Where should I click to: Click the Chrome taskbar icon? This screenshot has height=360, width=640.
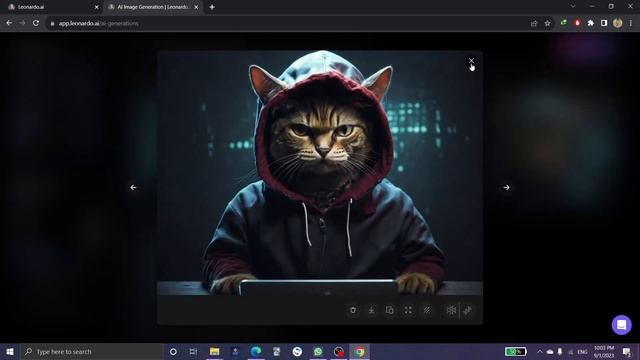(359, 351)
